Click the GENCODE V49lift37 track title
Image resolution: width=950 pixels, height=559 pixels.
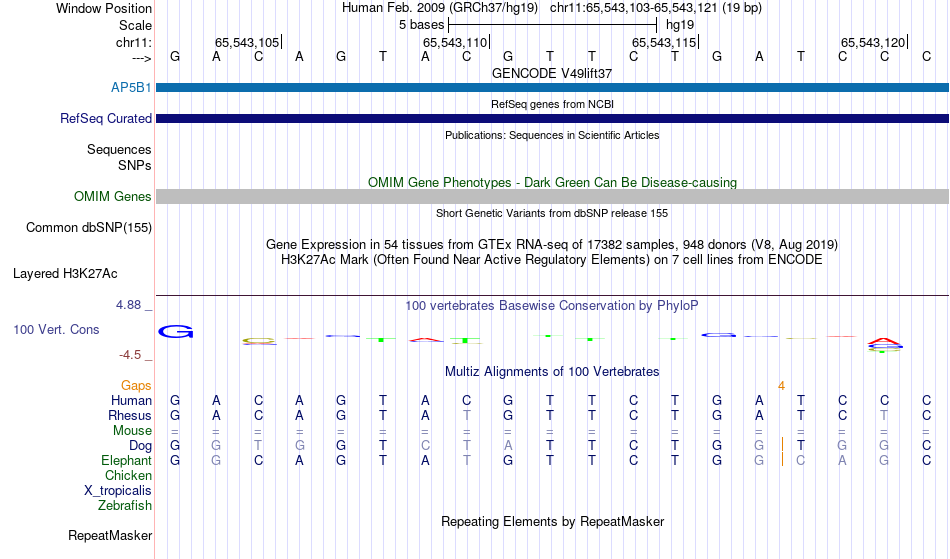552,73
